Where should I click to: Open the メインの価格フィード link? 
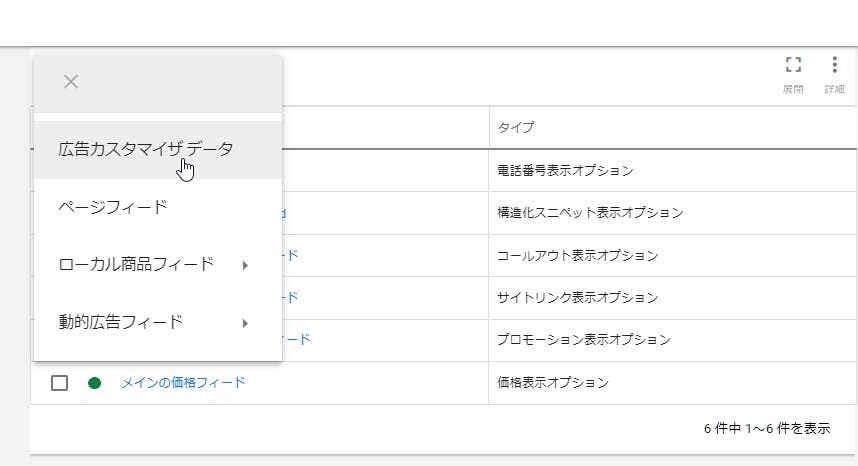[x=183, y=383]
